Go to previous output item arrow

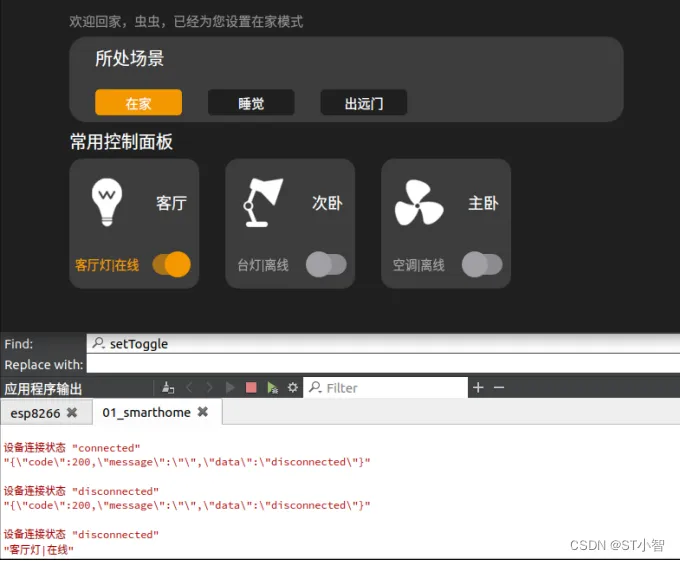coord(189,387)
